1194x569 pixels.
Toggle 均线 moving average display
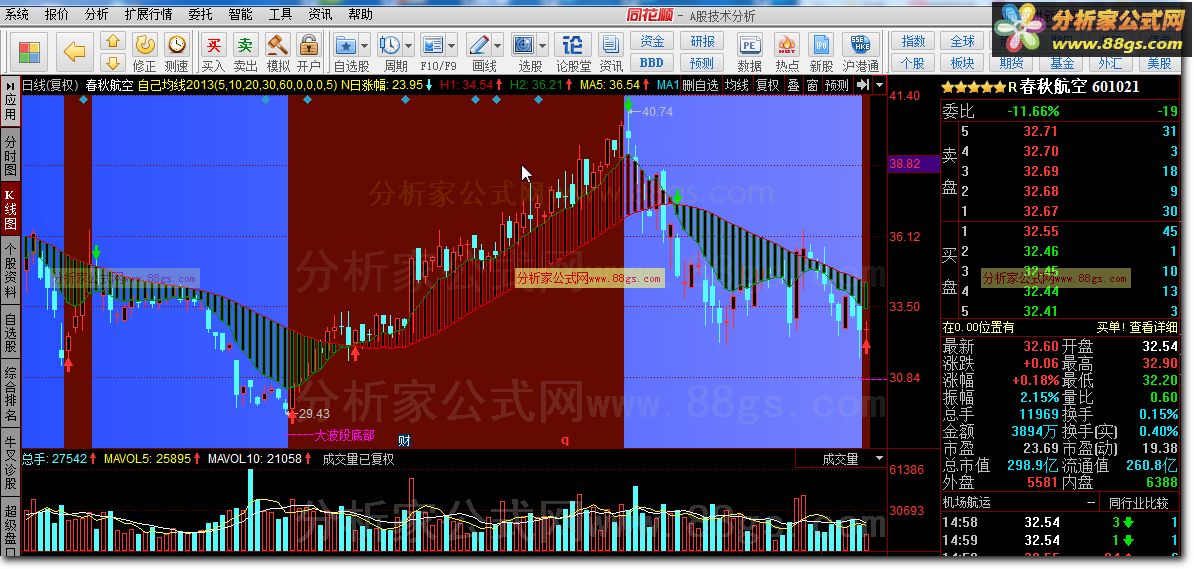(736, 85)
